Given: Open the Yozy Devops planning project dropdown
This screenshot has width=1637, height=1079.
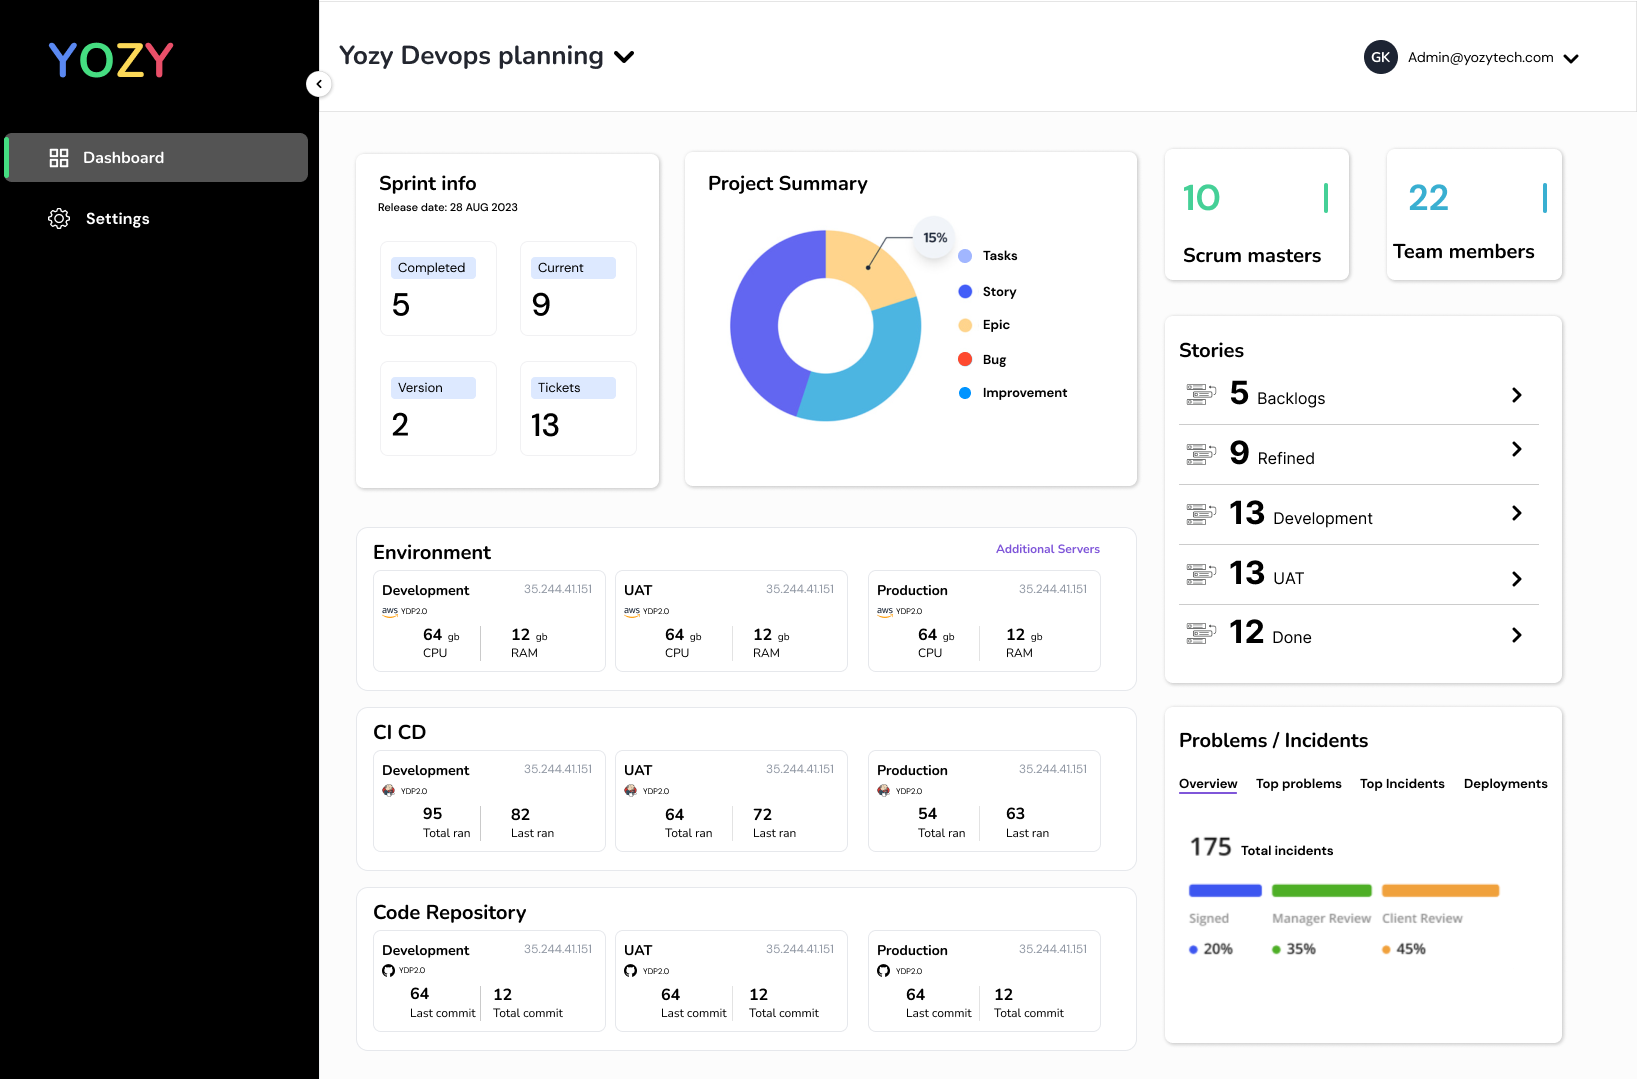Looking at the screenshot, I should point(625,57).
